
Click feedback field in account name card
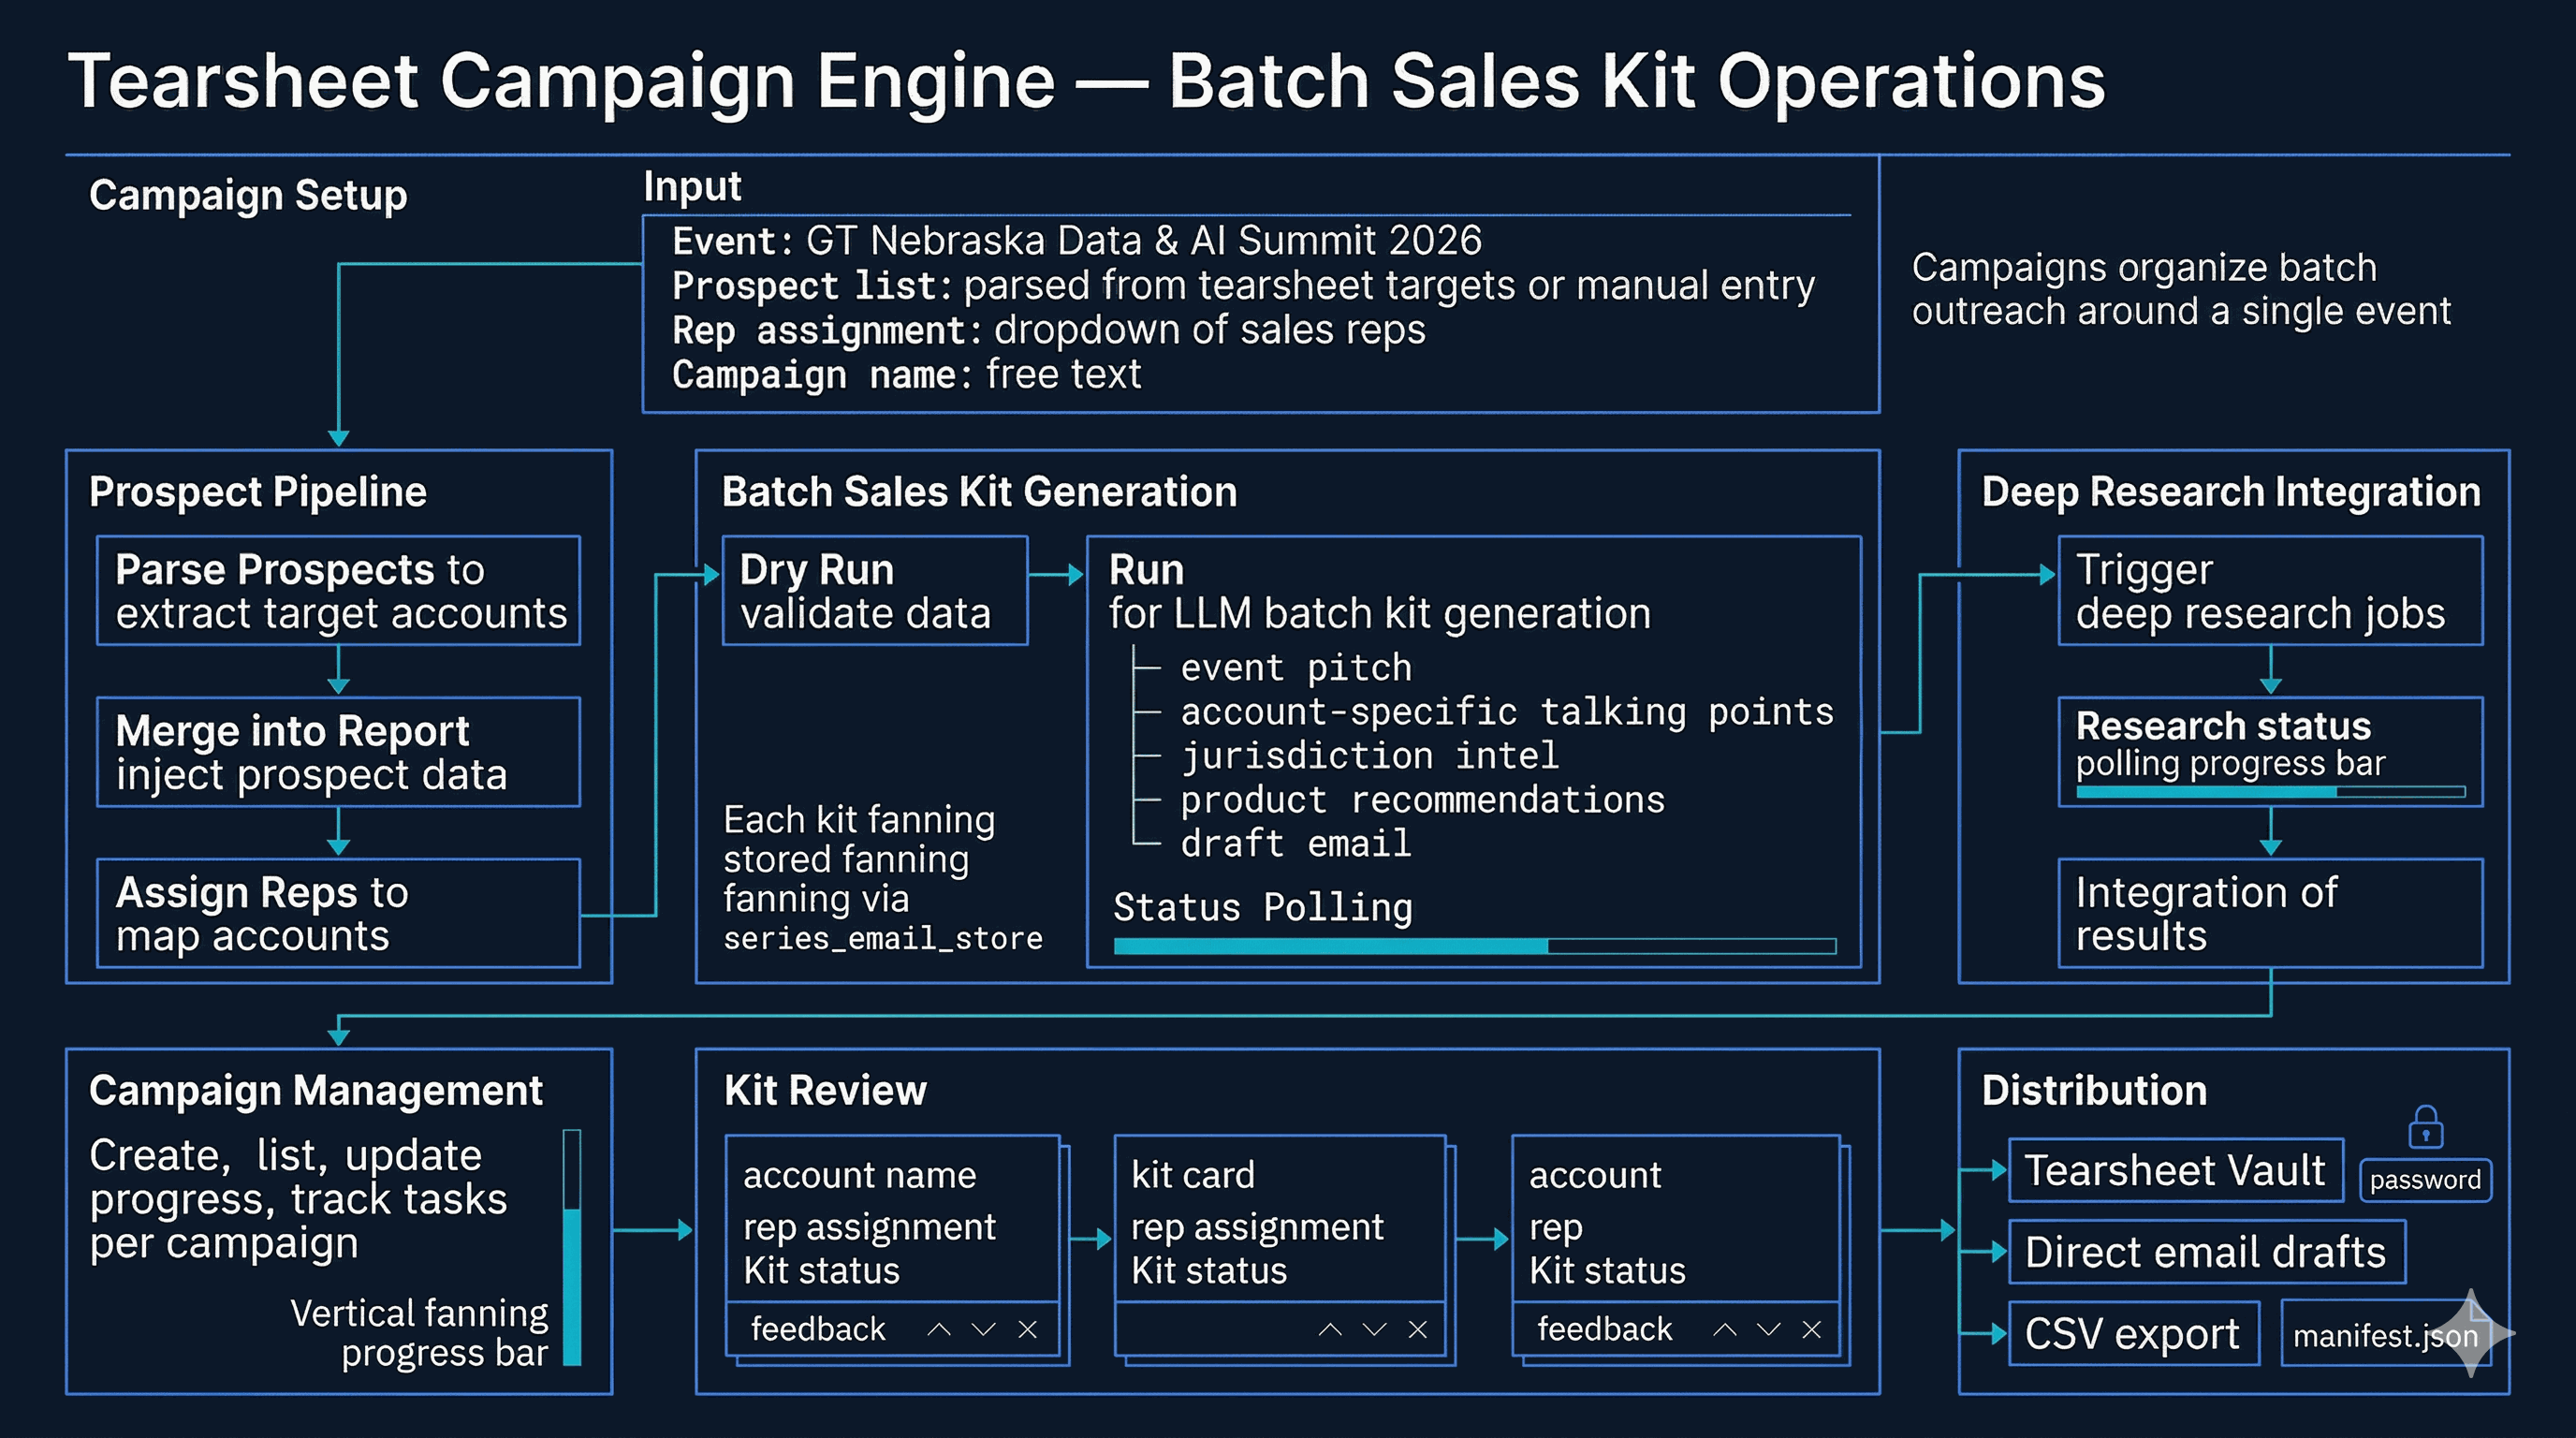[x=818, y=1329]
